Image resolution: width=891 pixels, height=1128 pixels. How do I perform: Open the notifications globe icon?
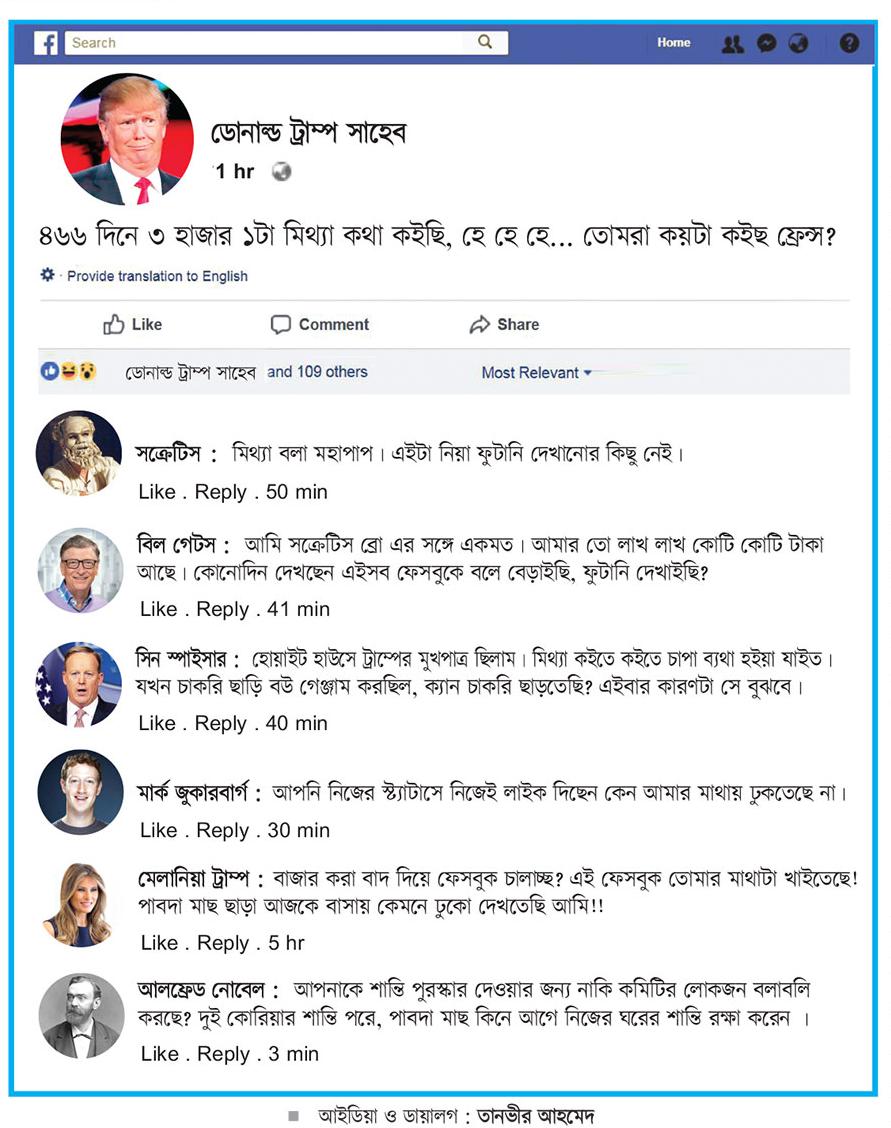(x=798, y=44)
